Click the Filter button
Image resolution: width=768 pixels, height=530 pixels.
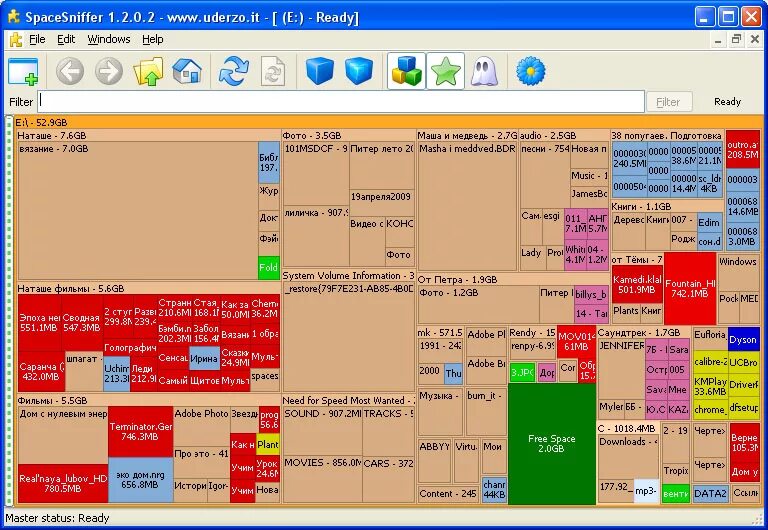(669, 101)
